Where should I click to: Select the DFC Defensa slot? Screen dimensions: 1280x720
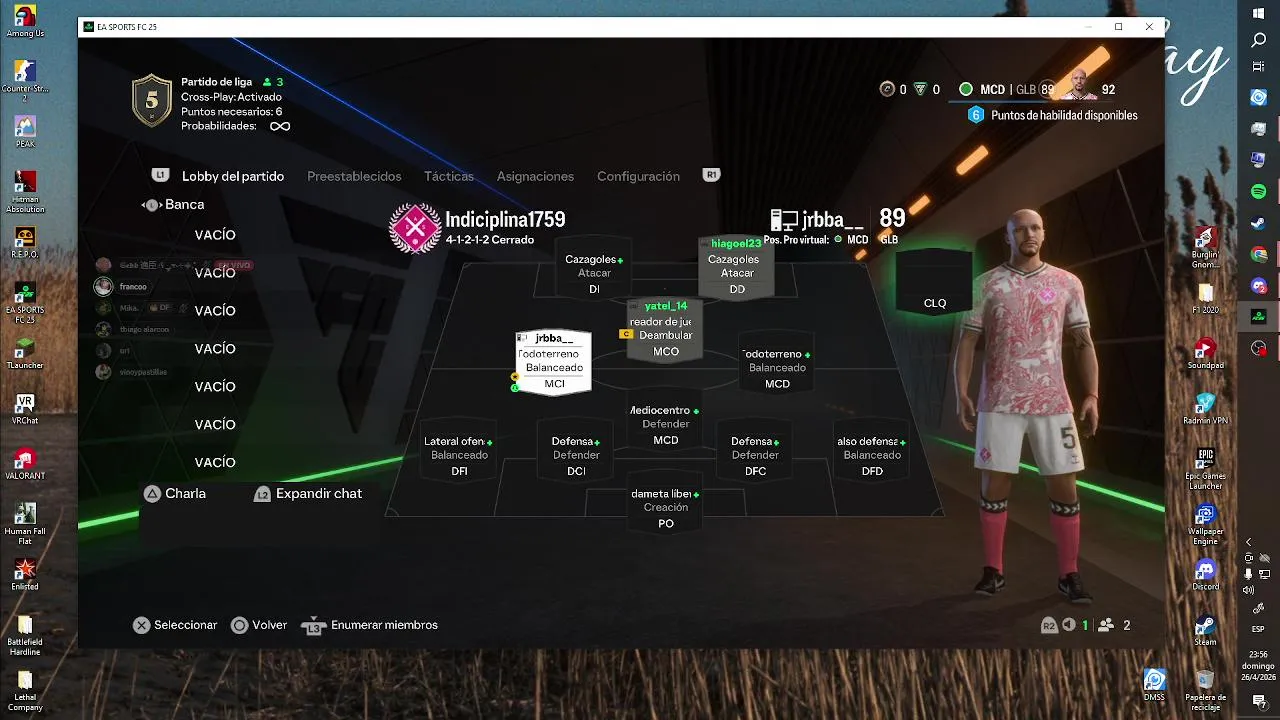tap(755, 449)
